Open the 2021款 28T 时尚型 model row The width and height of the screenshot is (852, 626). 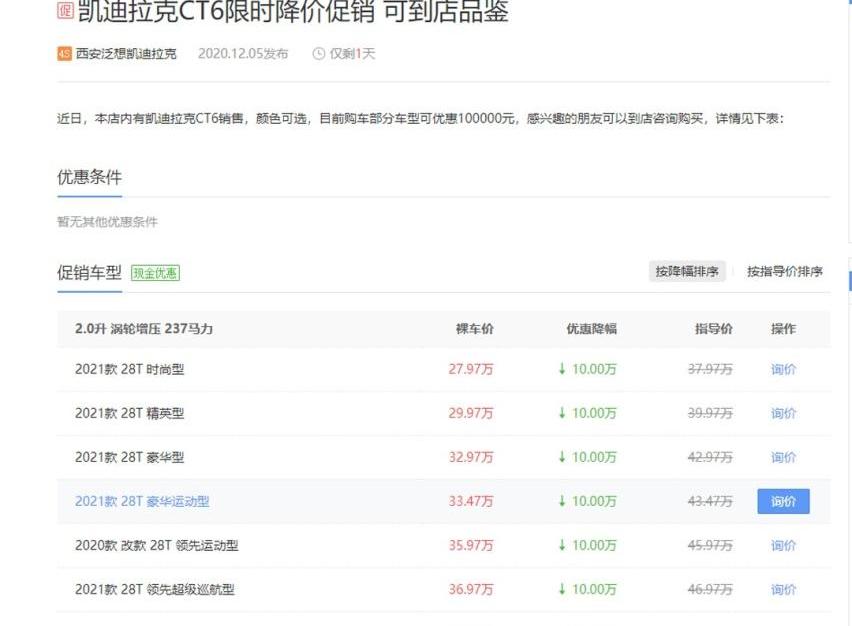click(x=443, y=370)
